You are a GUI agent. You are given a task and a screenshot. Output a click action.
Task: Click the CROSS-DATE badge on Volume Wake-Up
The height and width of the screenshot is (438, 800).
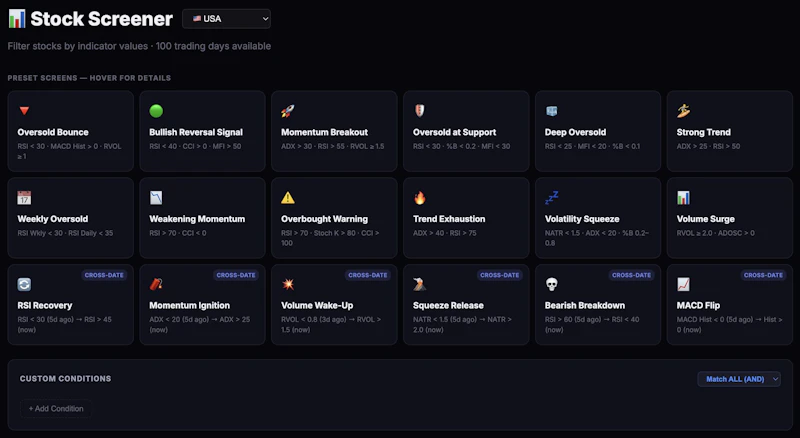tap(367, 275)
